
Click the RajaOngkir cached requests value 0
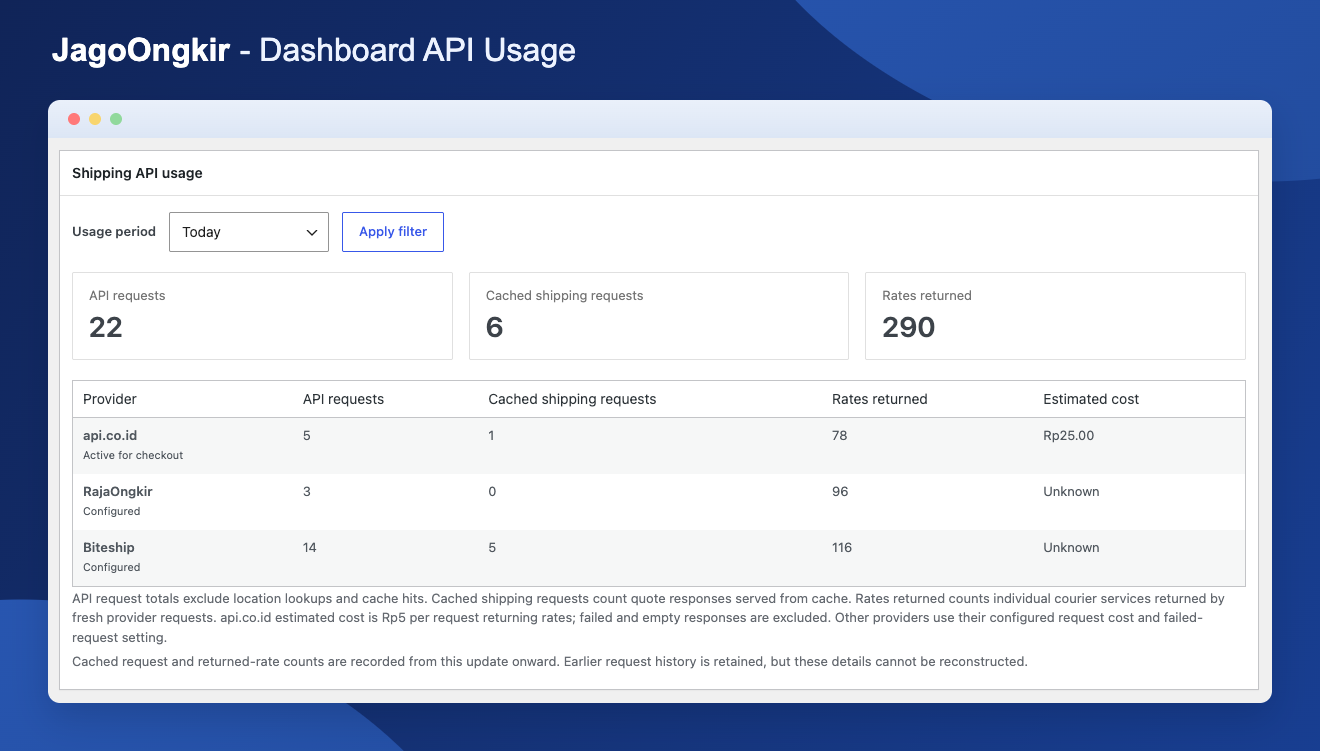tap(492, 492)
